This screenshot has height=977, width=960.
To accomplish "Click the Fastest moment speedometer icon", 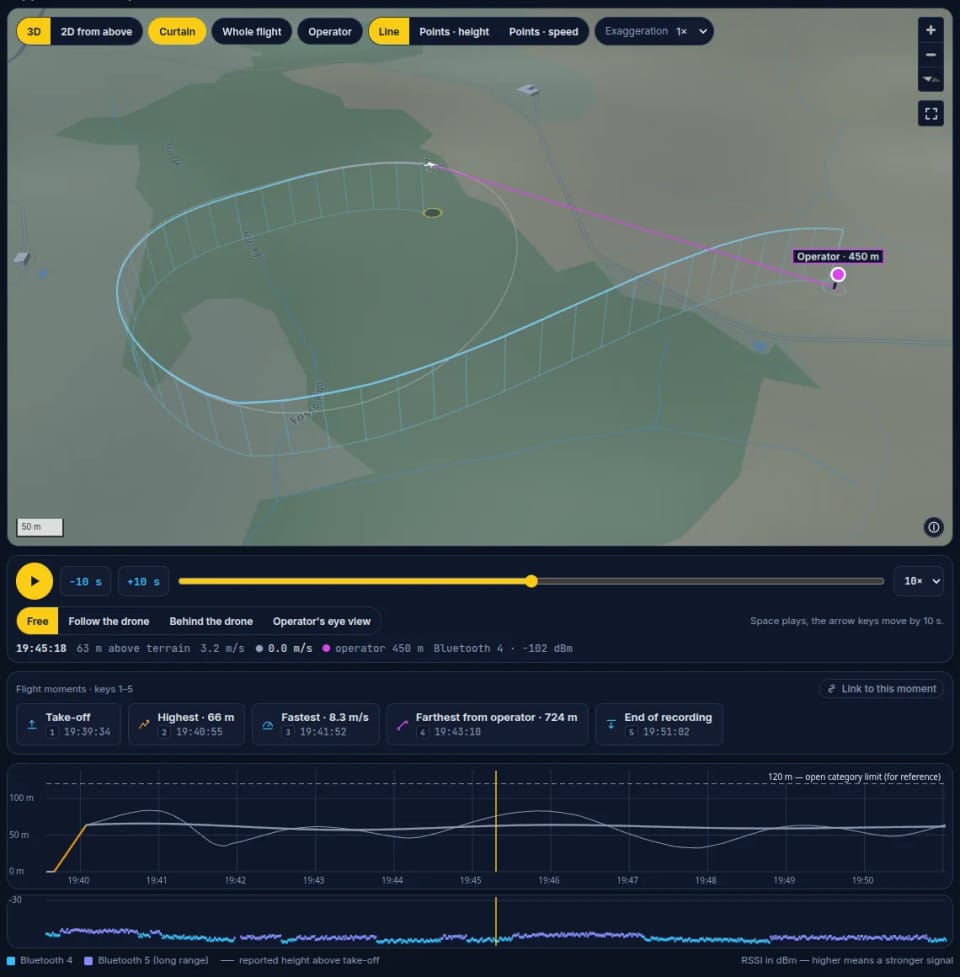I will (268, 724).
